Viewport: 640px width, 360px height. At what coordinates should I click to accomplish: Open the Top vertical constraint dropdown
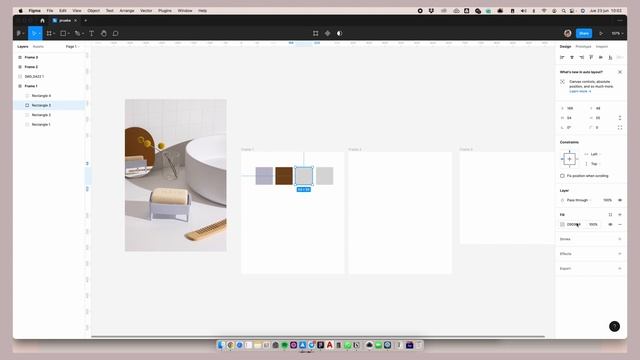596,164
